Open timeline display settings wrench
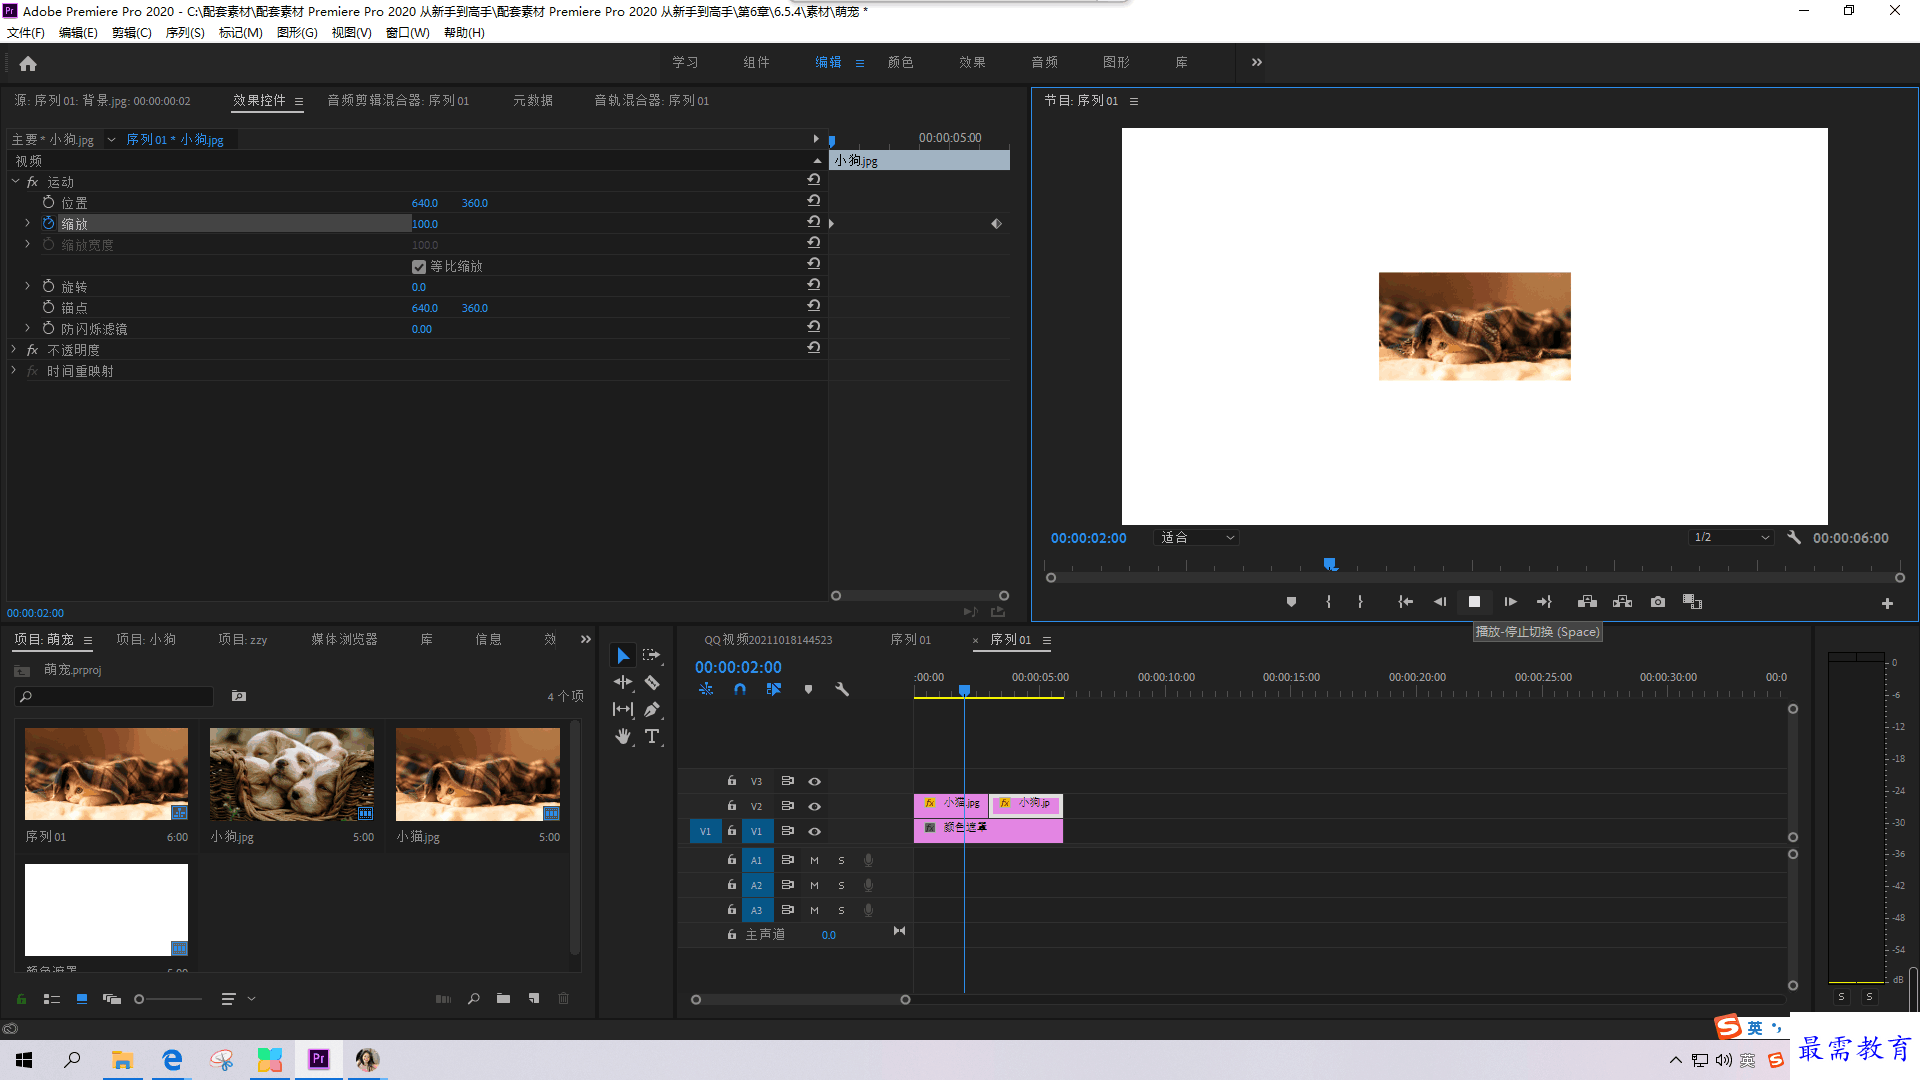Image resolution: width=1920 pixels, height=1080 pixels. coord(842,689)
